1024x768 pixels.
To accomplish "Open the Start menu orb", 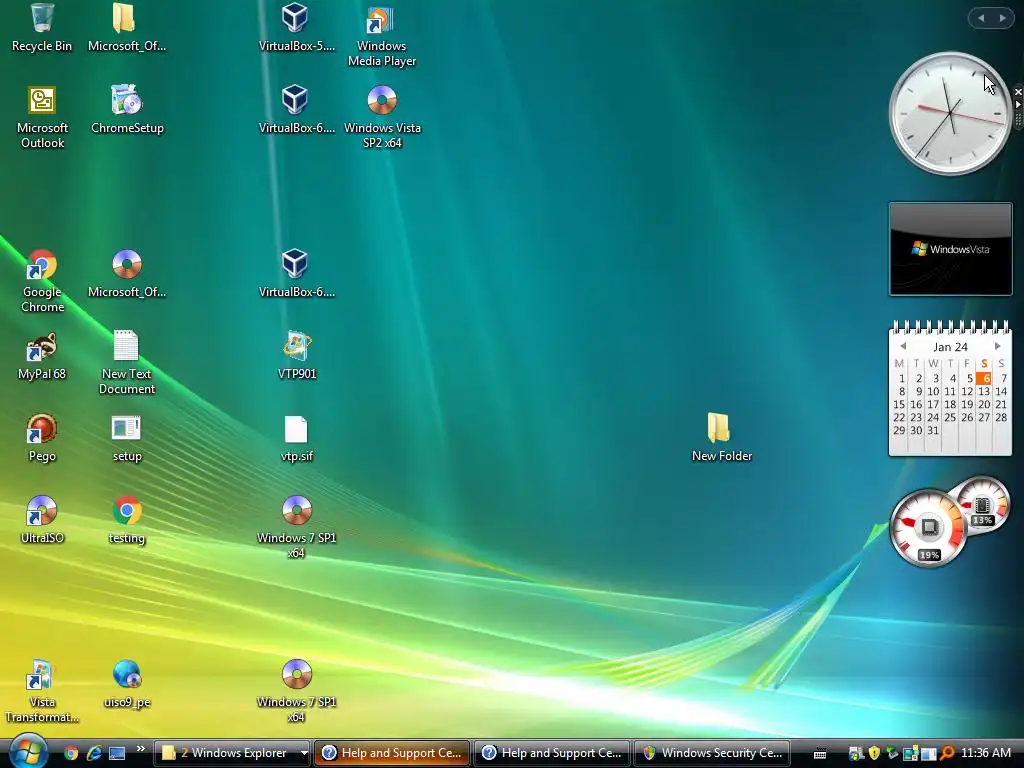I will pyautogui.click(x=27, y=751).
